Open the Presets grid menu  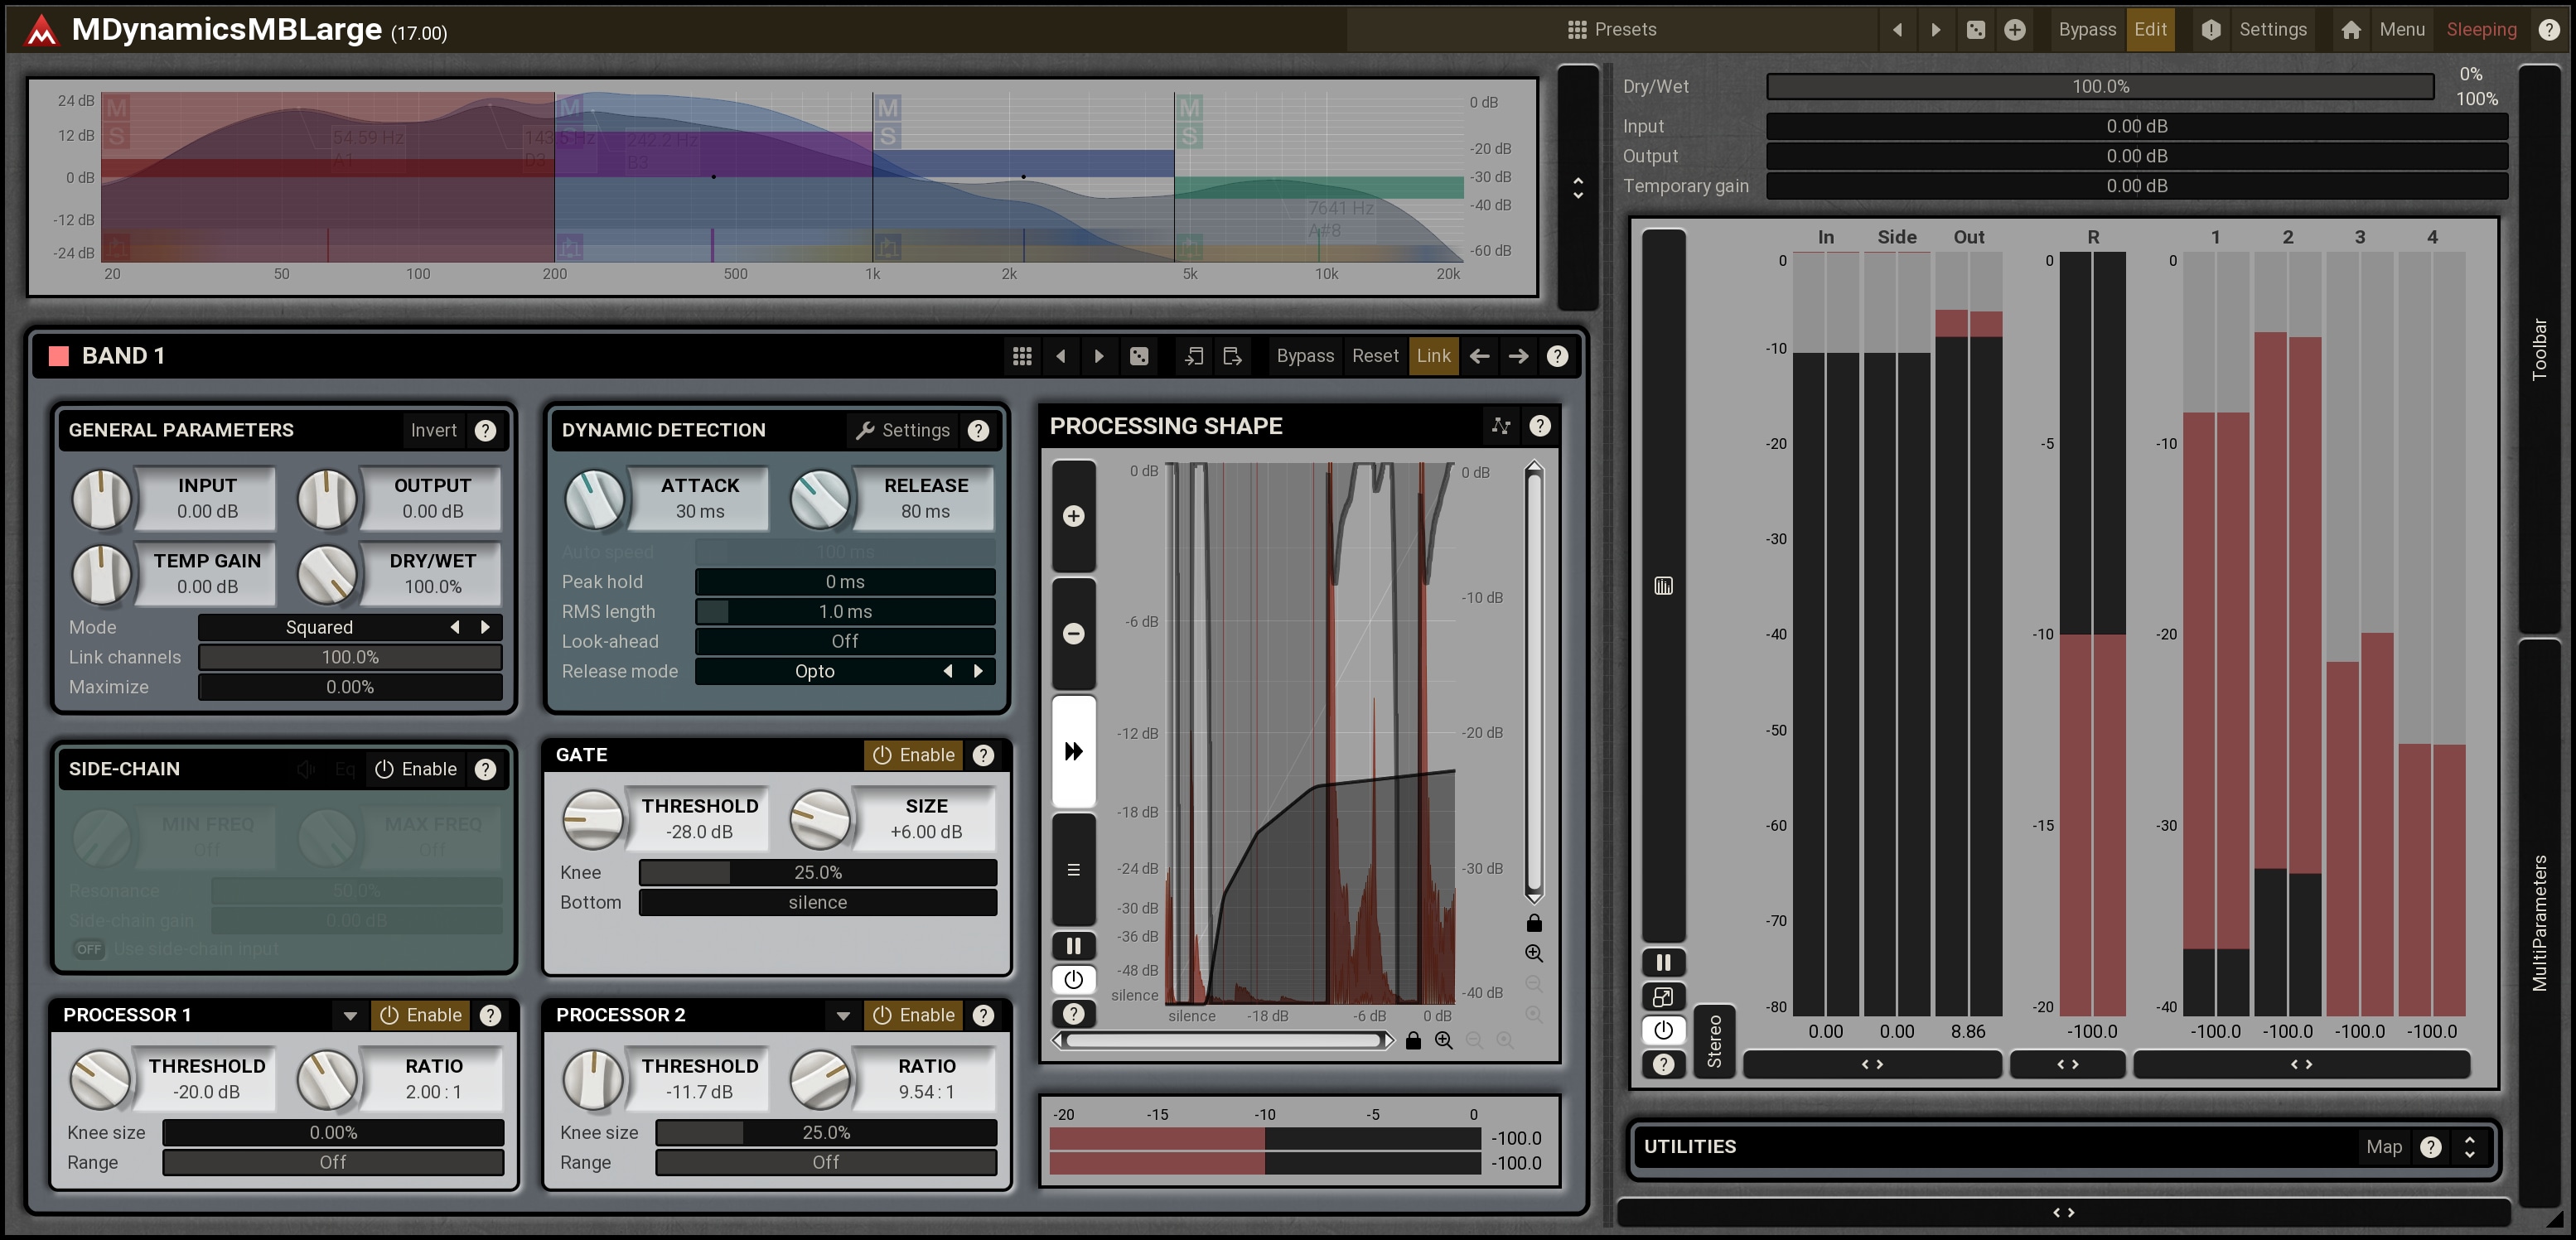click(x=1611, y=29)
